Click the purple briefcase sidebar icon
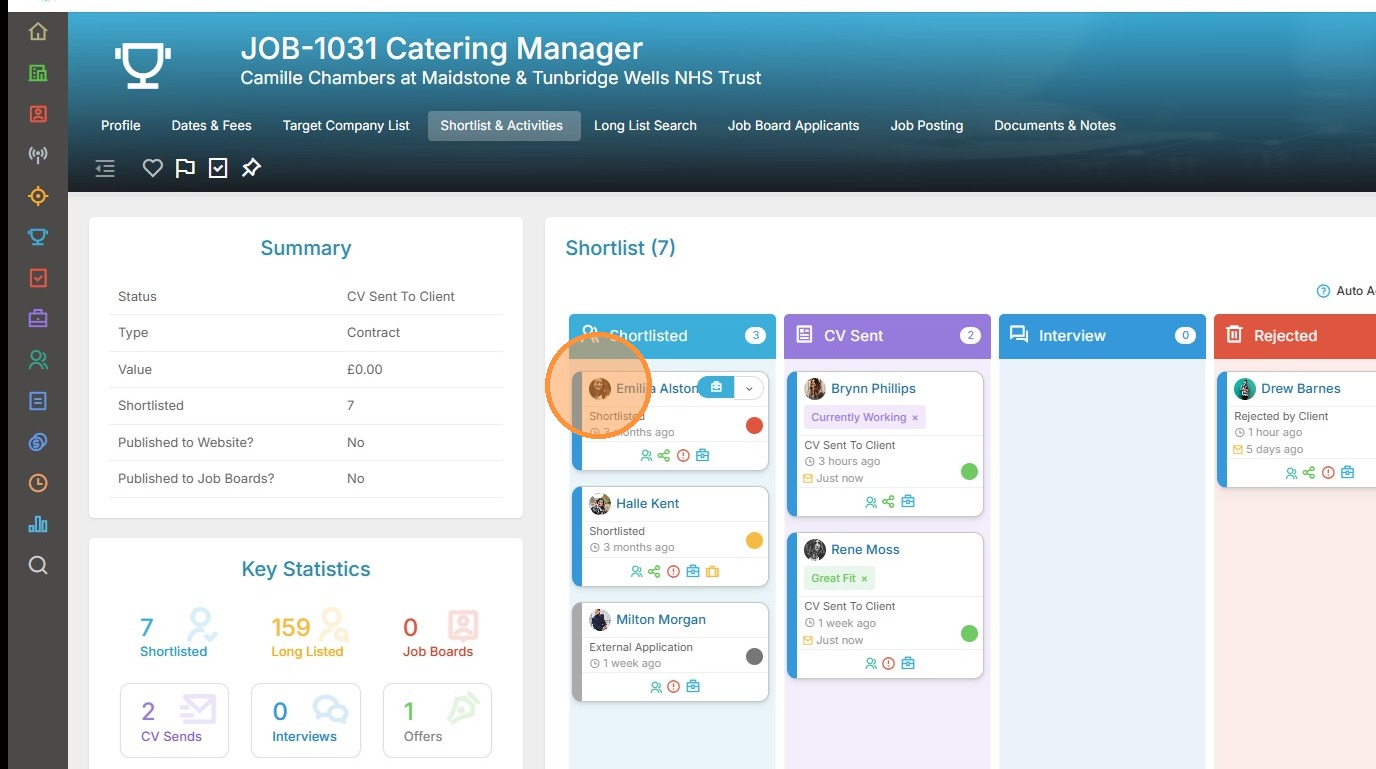Screen dimensions: 1376x769 38,319
